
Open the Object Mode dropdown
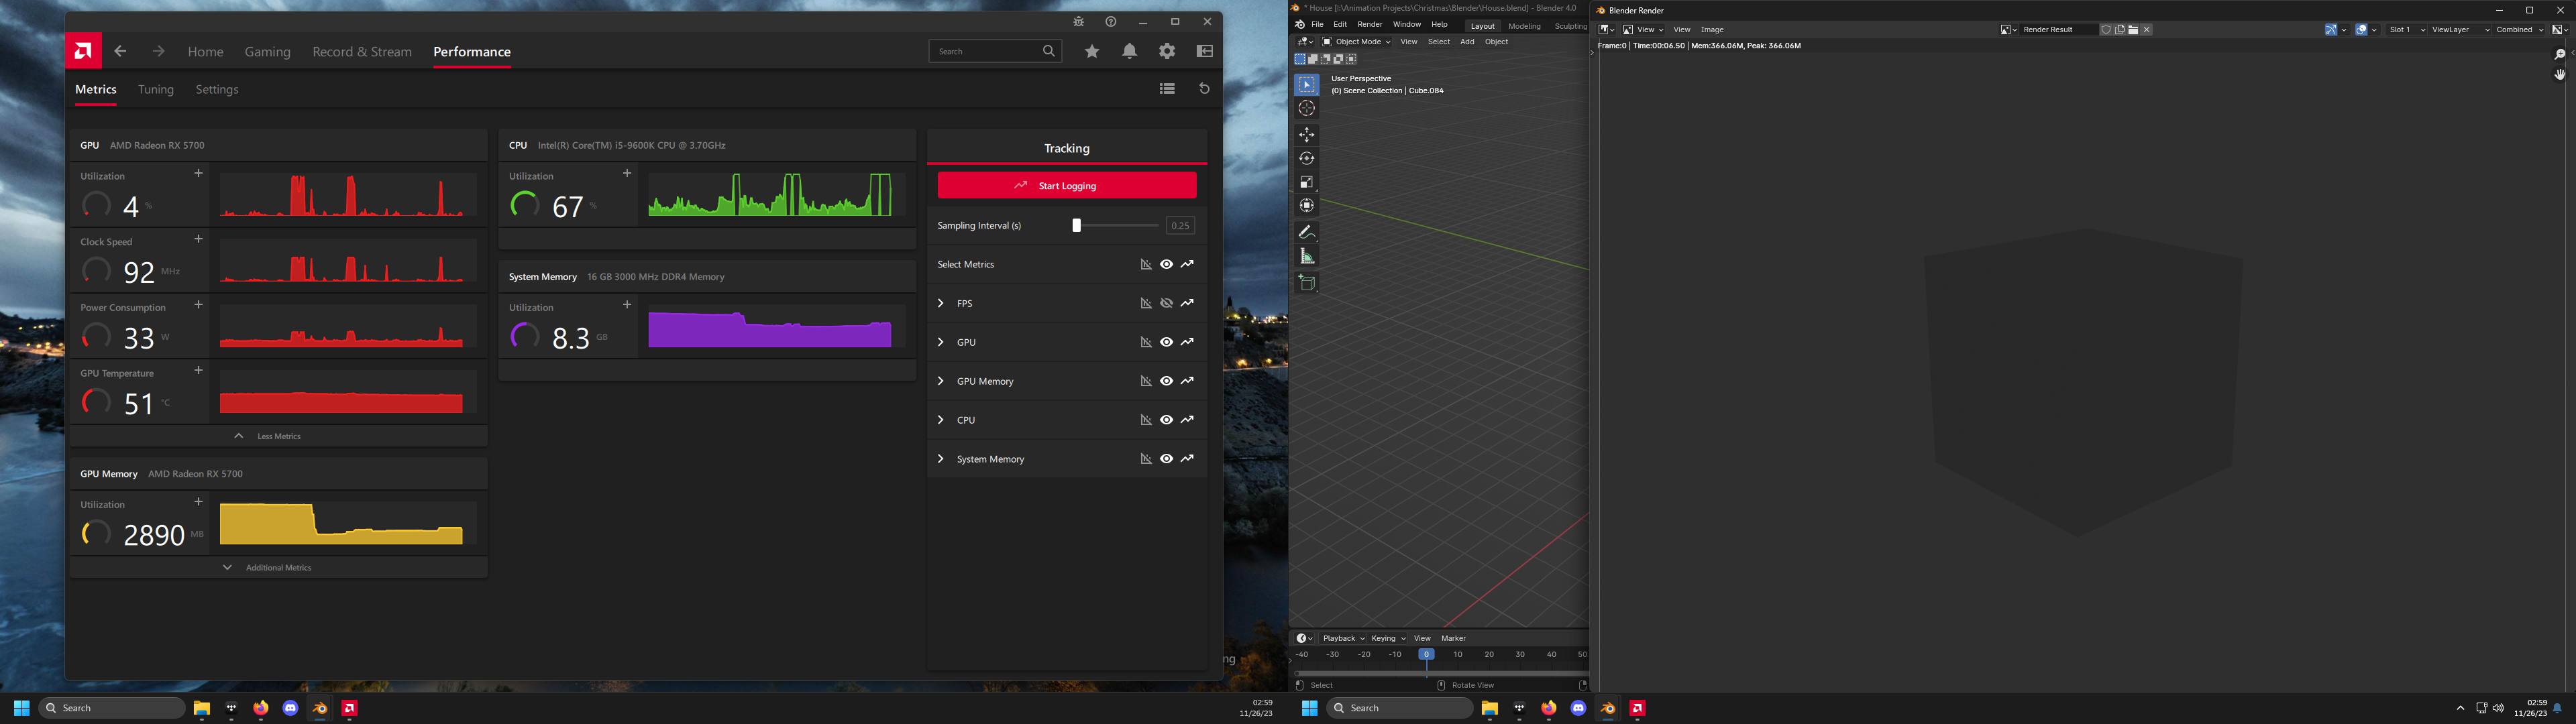click(1356, 42)
